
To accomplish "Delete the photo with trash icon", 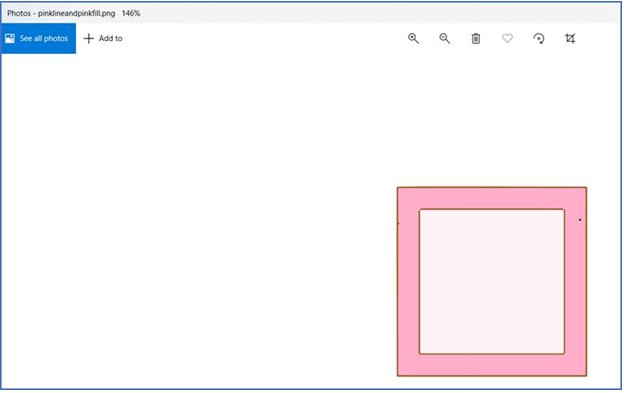I will [x=476, y=39].
